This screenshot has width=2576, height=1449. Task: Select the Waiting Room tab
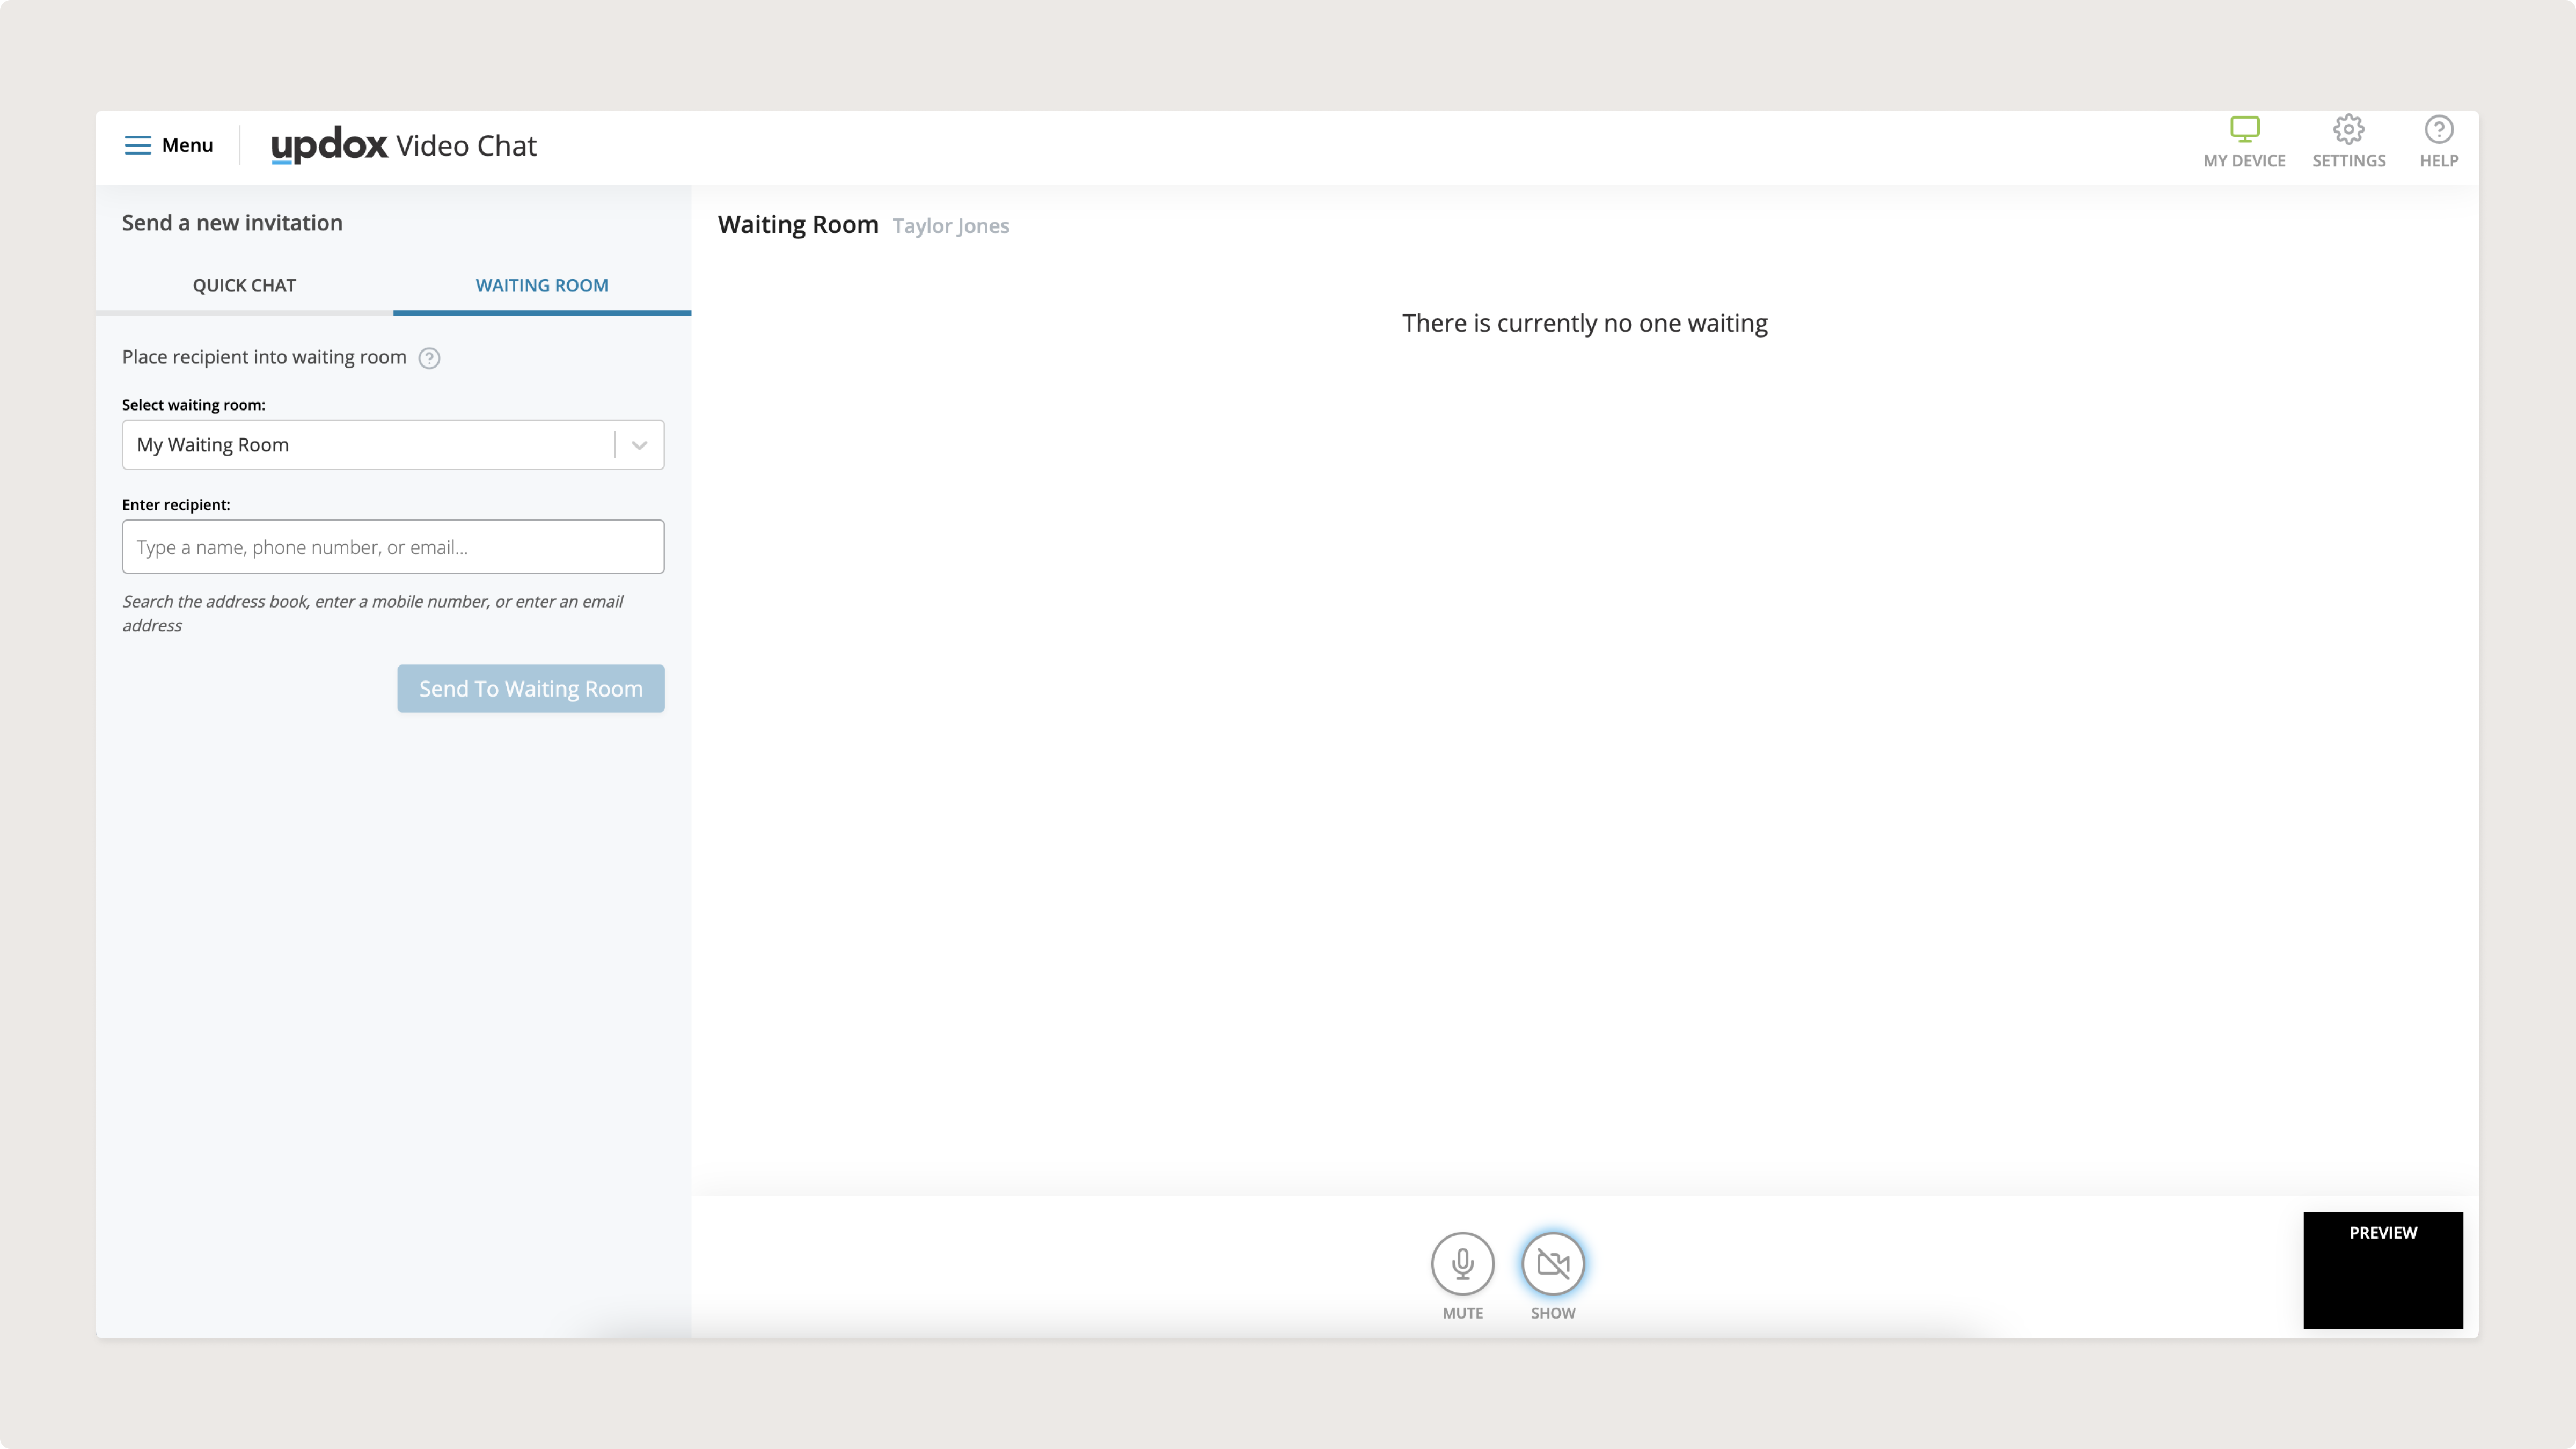[541, 285]
